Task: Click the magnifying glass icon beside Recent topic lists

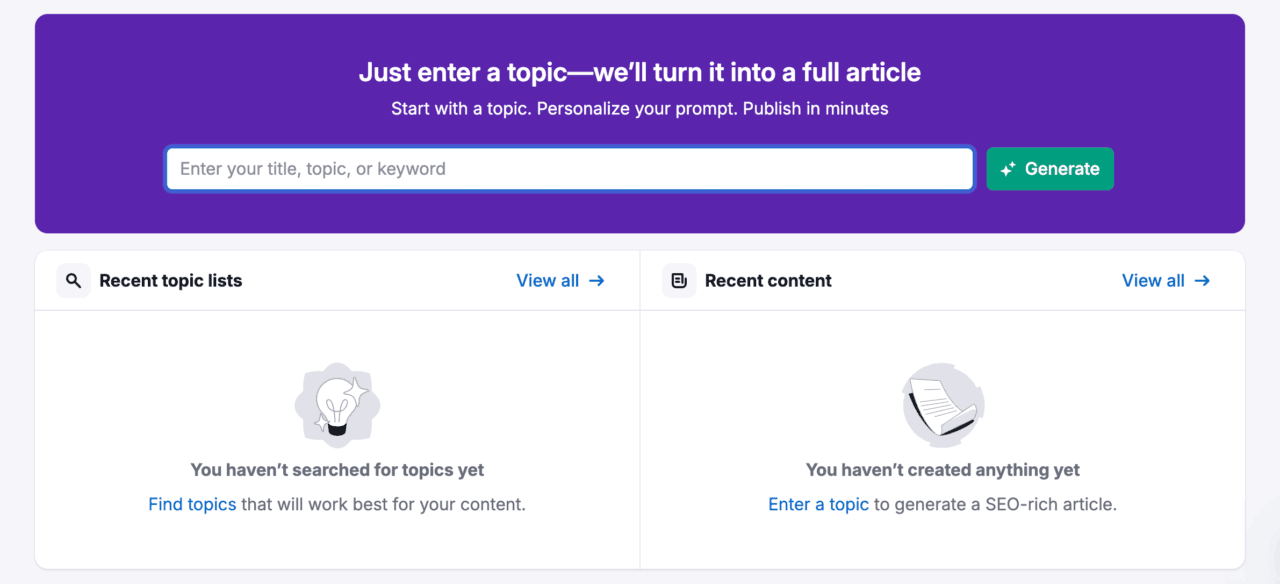Action: [x=73, y=280]
